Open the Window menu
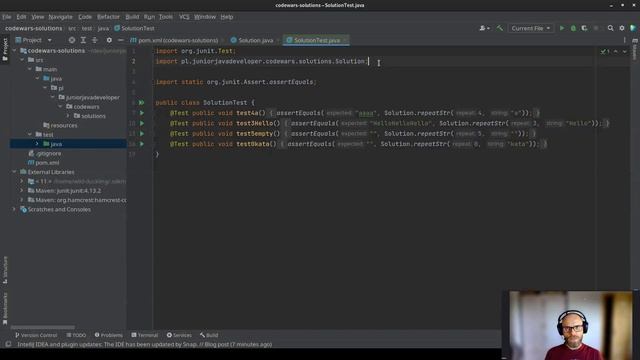 [204, 17]
